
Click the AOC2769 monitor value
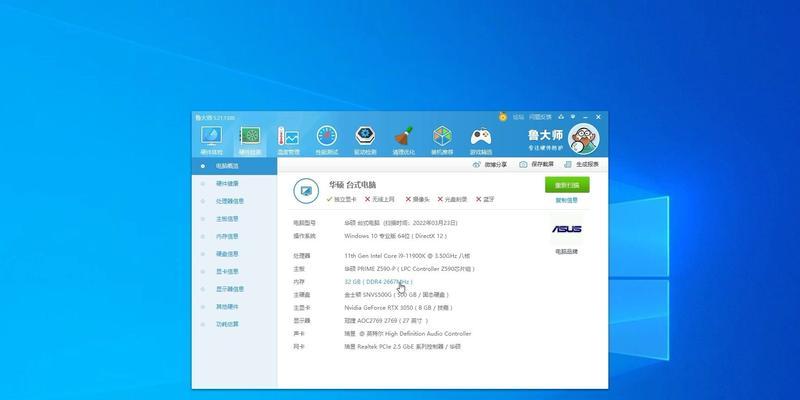pos(386,320)
